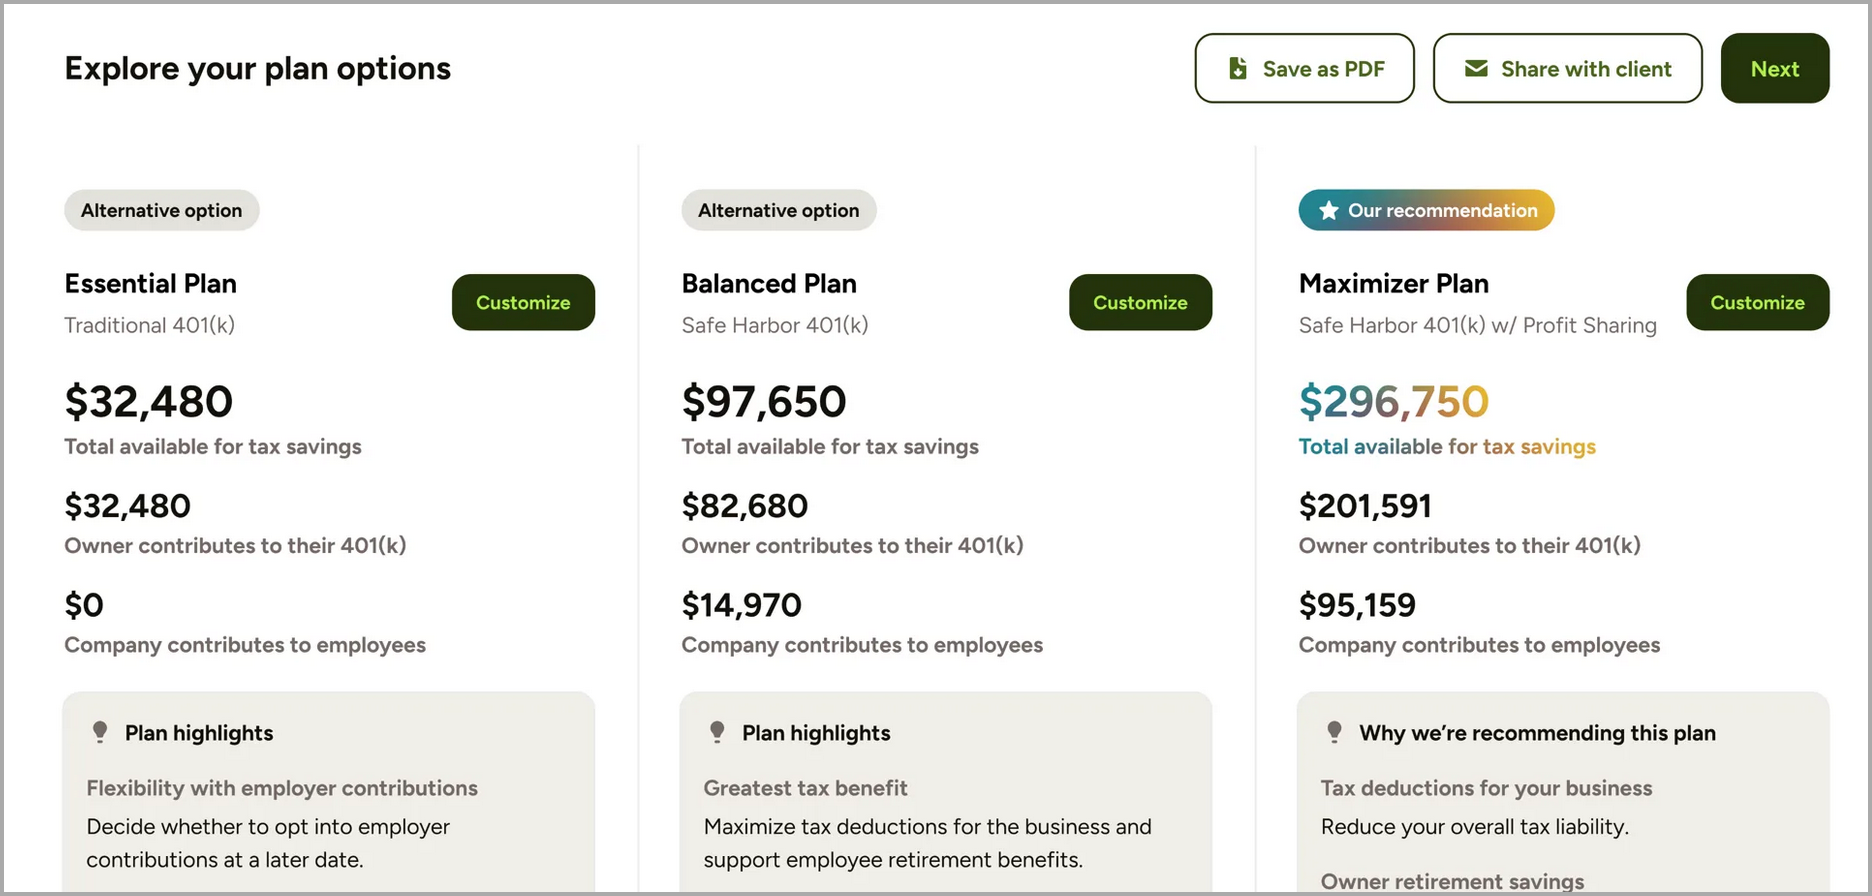Image resolution: width=1872 pixels, height=896 pixels.
Task: Click the PDF file icon in Save button
Action: coord(1238,69)
